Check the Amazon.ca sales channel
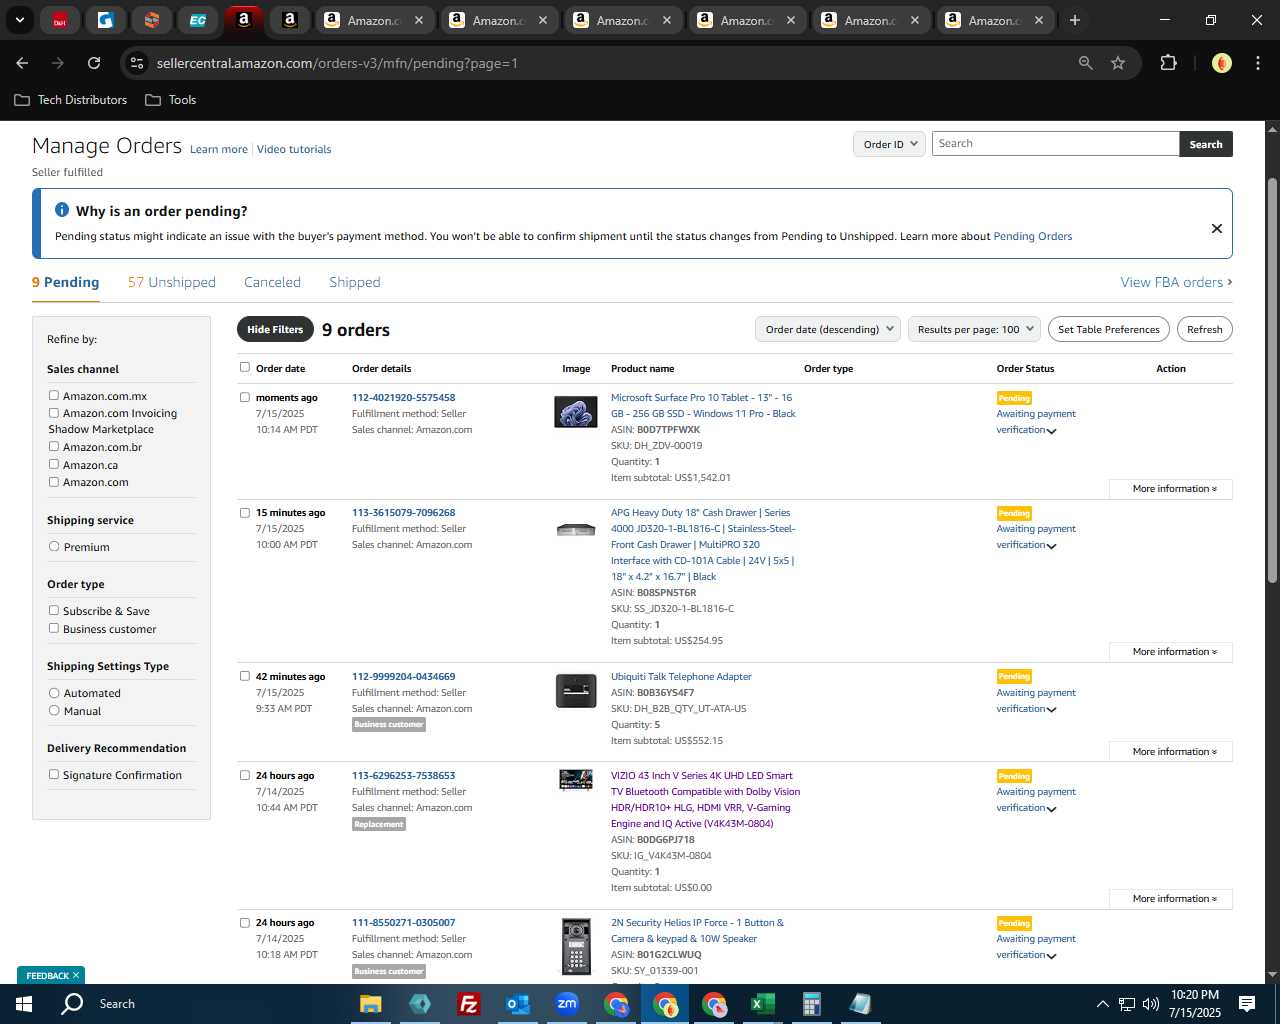The width and height of the screenshot is (1280, 1024). (x=54, y=464)
